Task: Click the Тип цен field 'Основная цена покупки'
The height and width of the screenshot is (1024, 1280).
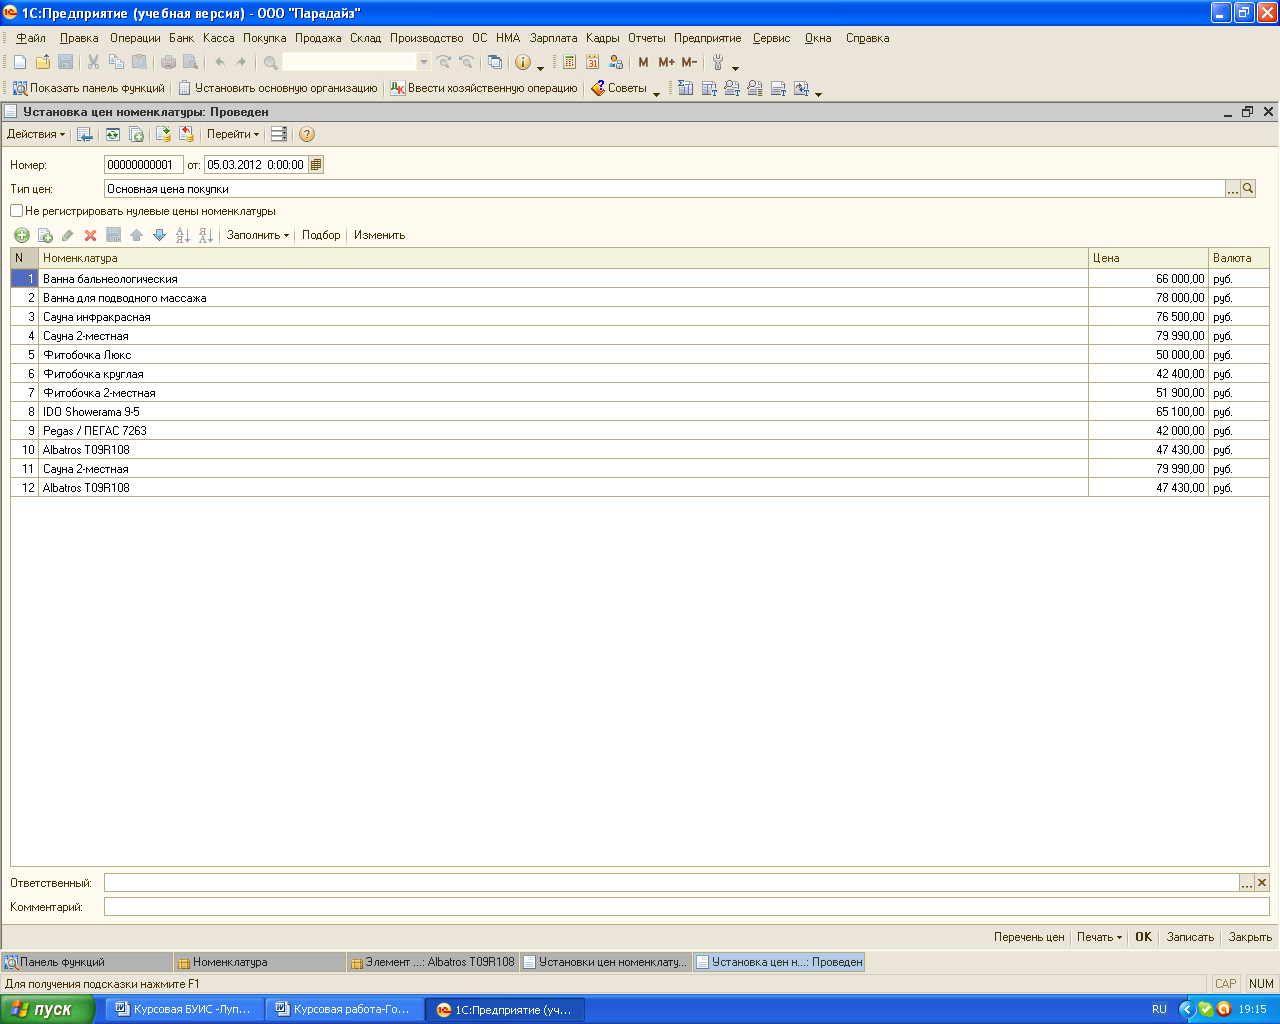Action: point(665,189)
